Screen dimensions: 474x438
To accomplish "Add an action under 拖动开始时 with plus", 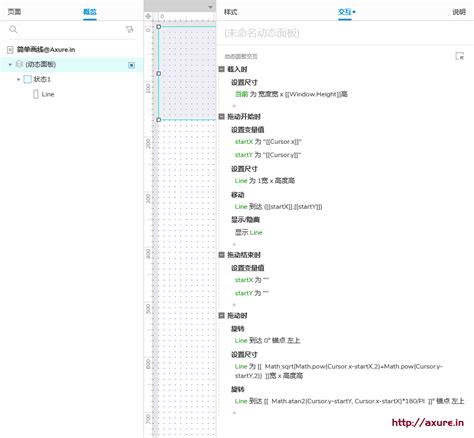I will tap(234, 244).
